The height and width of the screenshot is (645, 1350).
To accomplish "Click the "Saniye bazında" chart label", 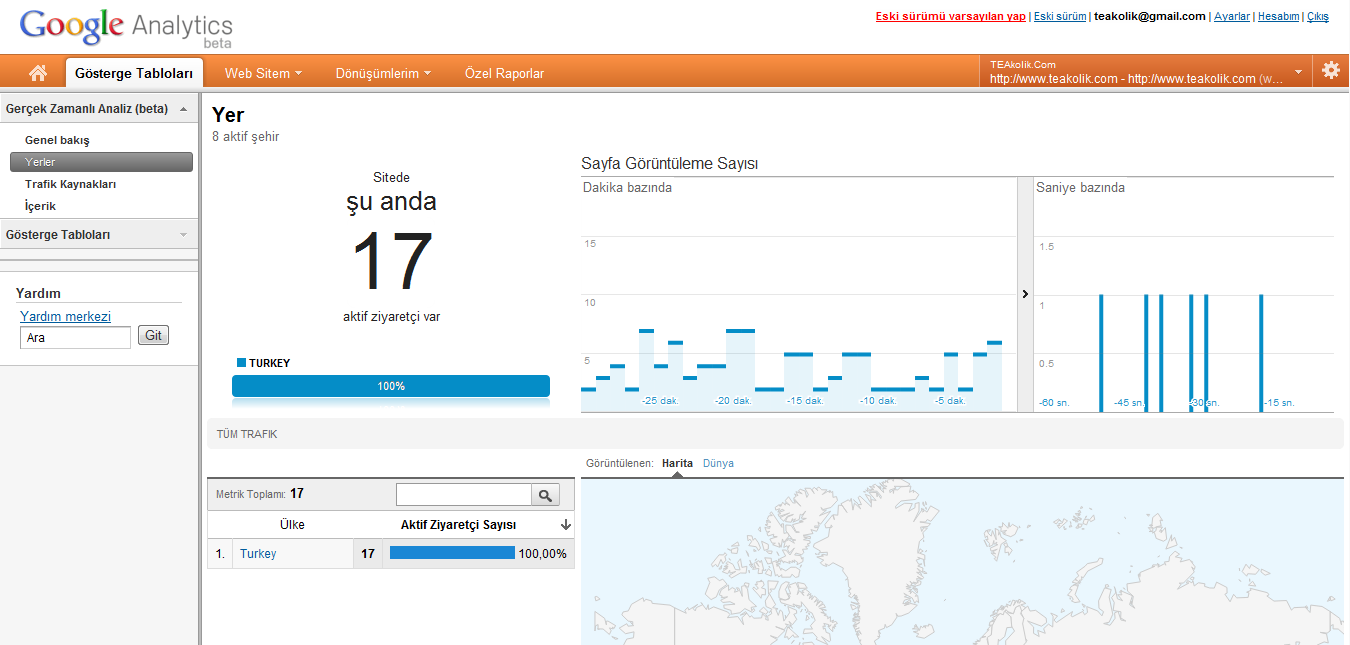I will click(x=1080, y=188).
